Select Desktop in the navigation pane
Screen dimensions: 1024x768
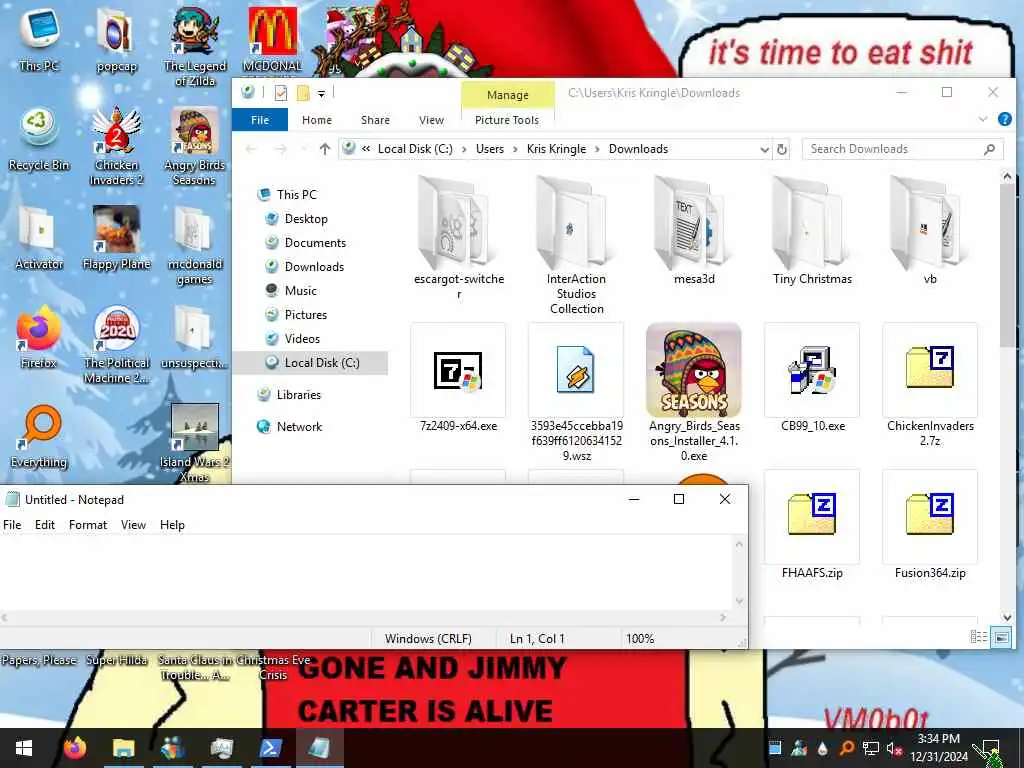click(306, 219)
